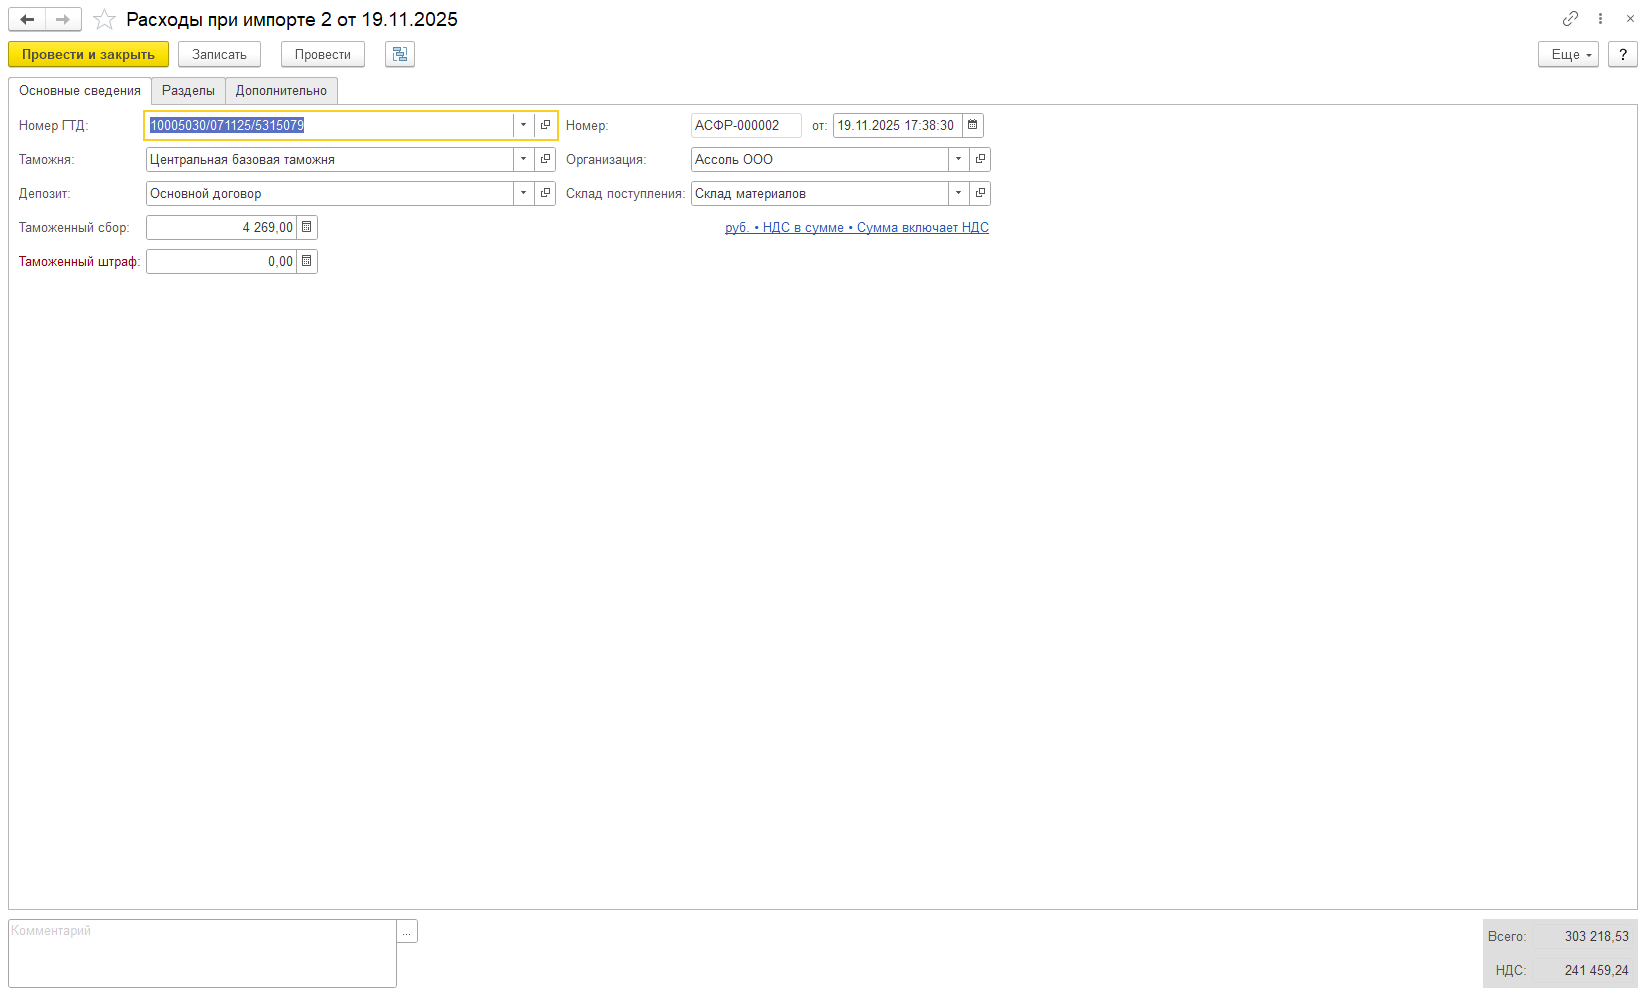Open the Организация record form
The width and height of the screenshot is (1651, 988).
click(x=980, y=159)
